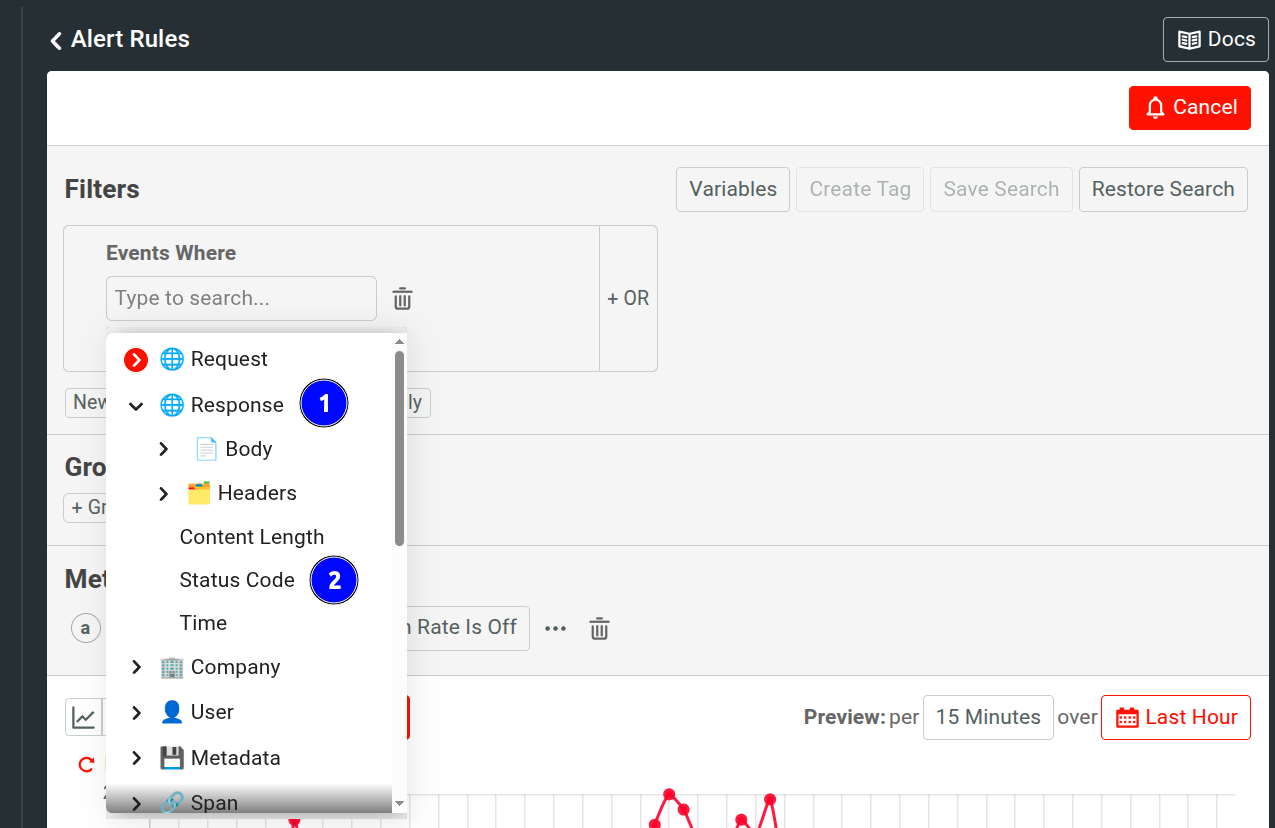Open the Docs page
Image resolution: width=1275 pixels, height=828 pixels.
[x=1215, y=39]
